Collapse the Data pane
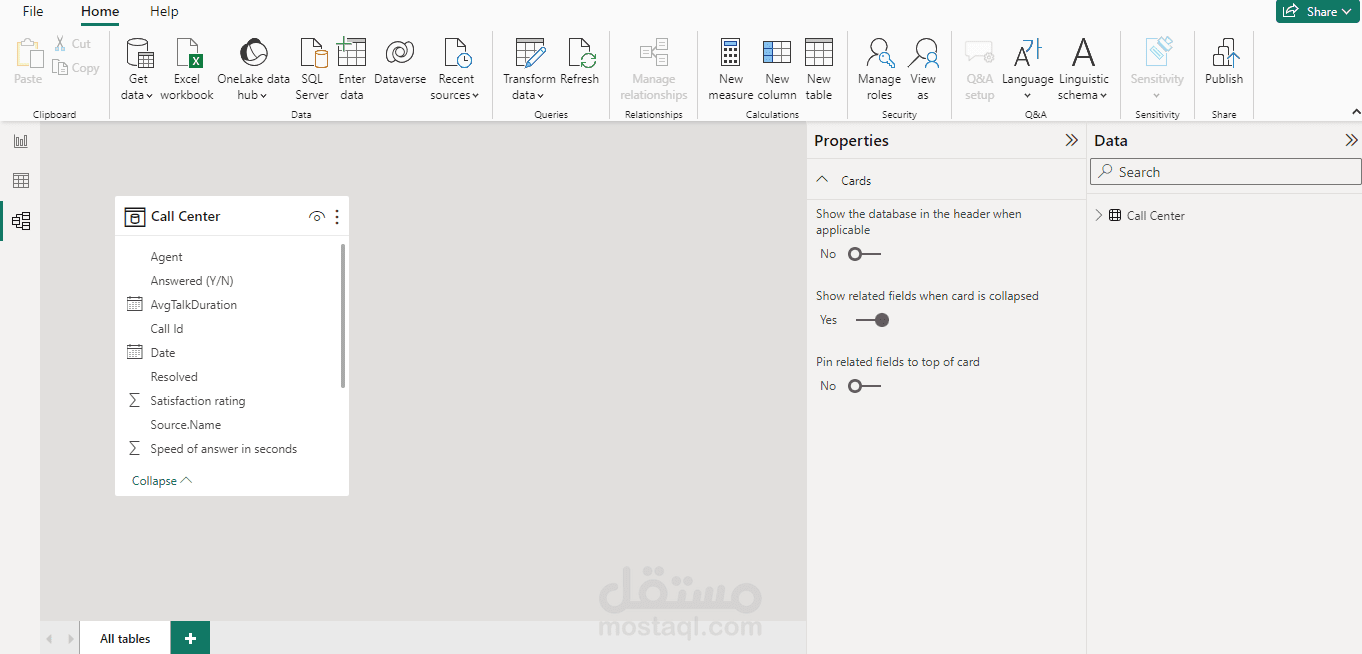Viewport: 1362px width, 654px height. [x=1351, y=141]
